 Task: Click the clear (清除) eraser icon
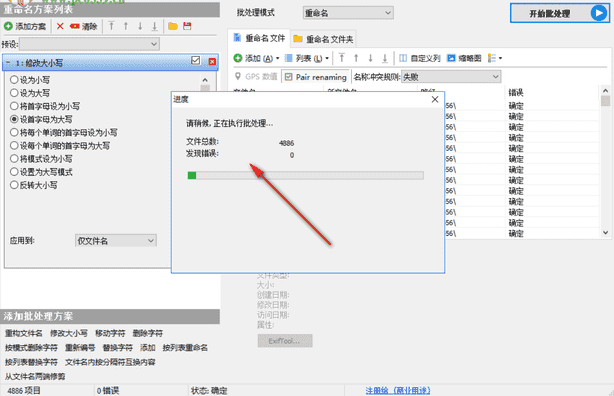point(74,26)
